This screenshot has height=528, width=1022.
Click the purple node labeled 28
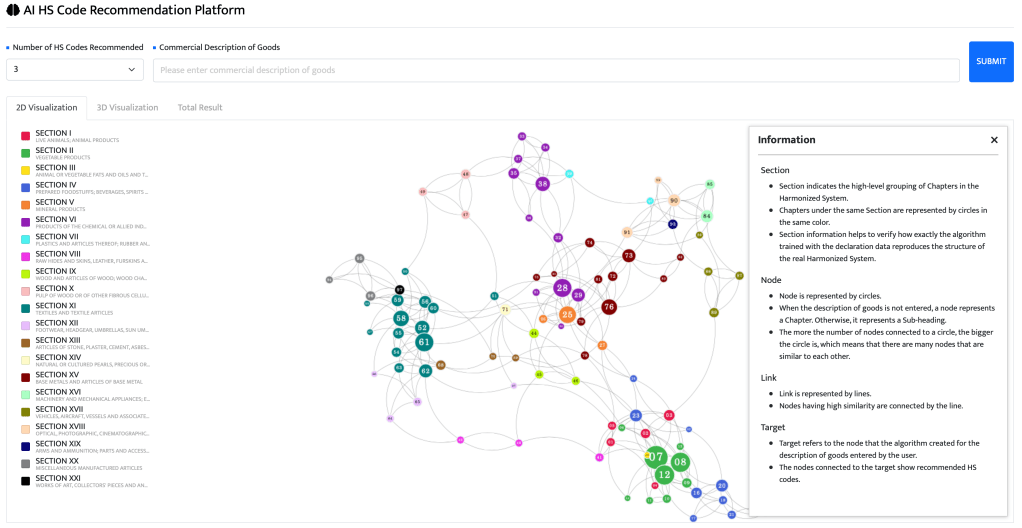(x=562, y=288)
